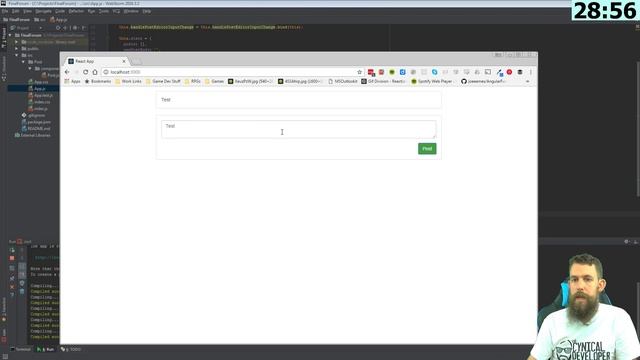
Task: Select the React App tab
Action: pos(96,61)
